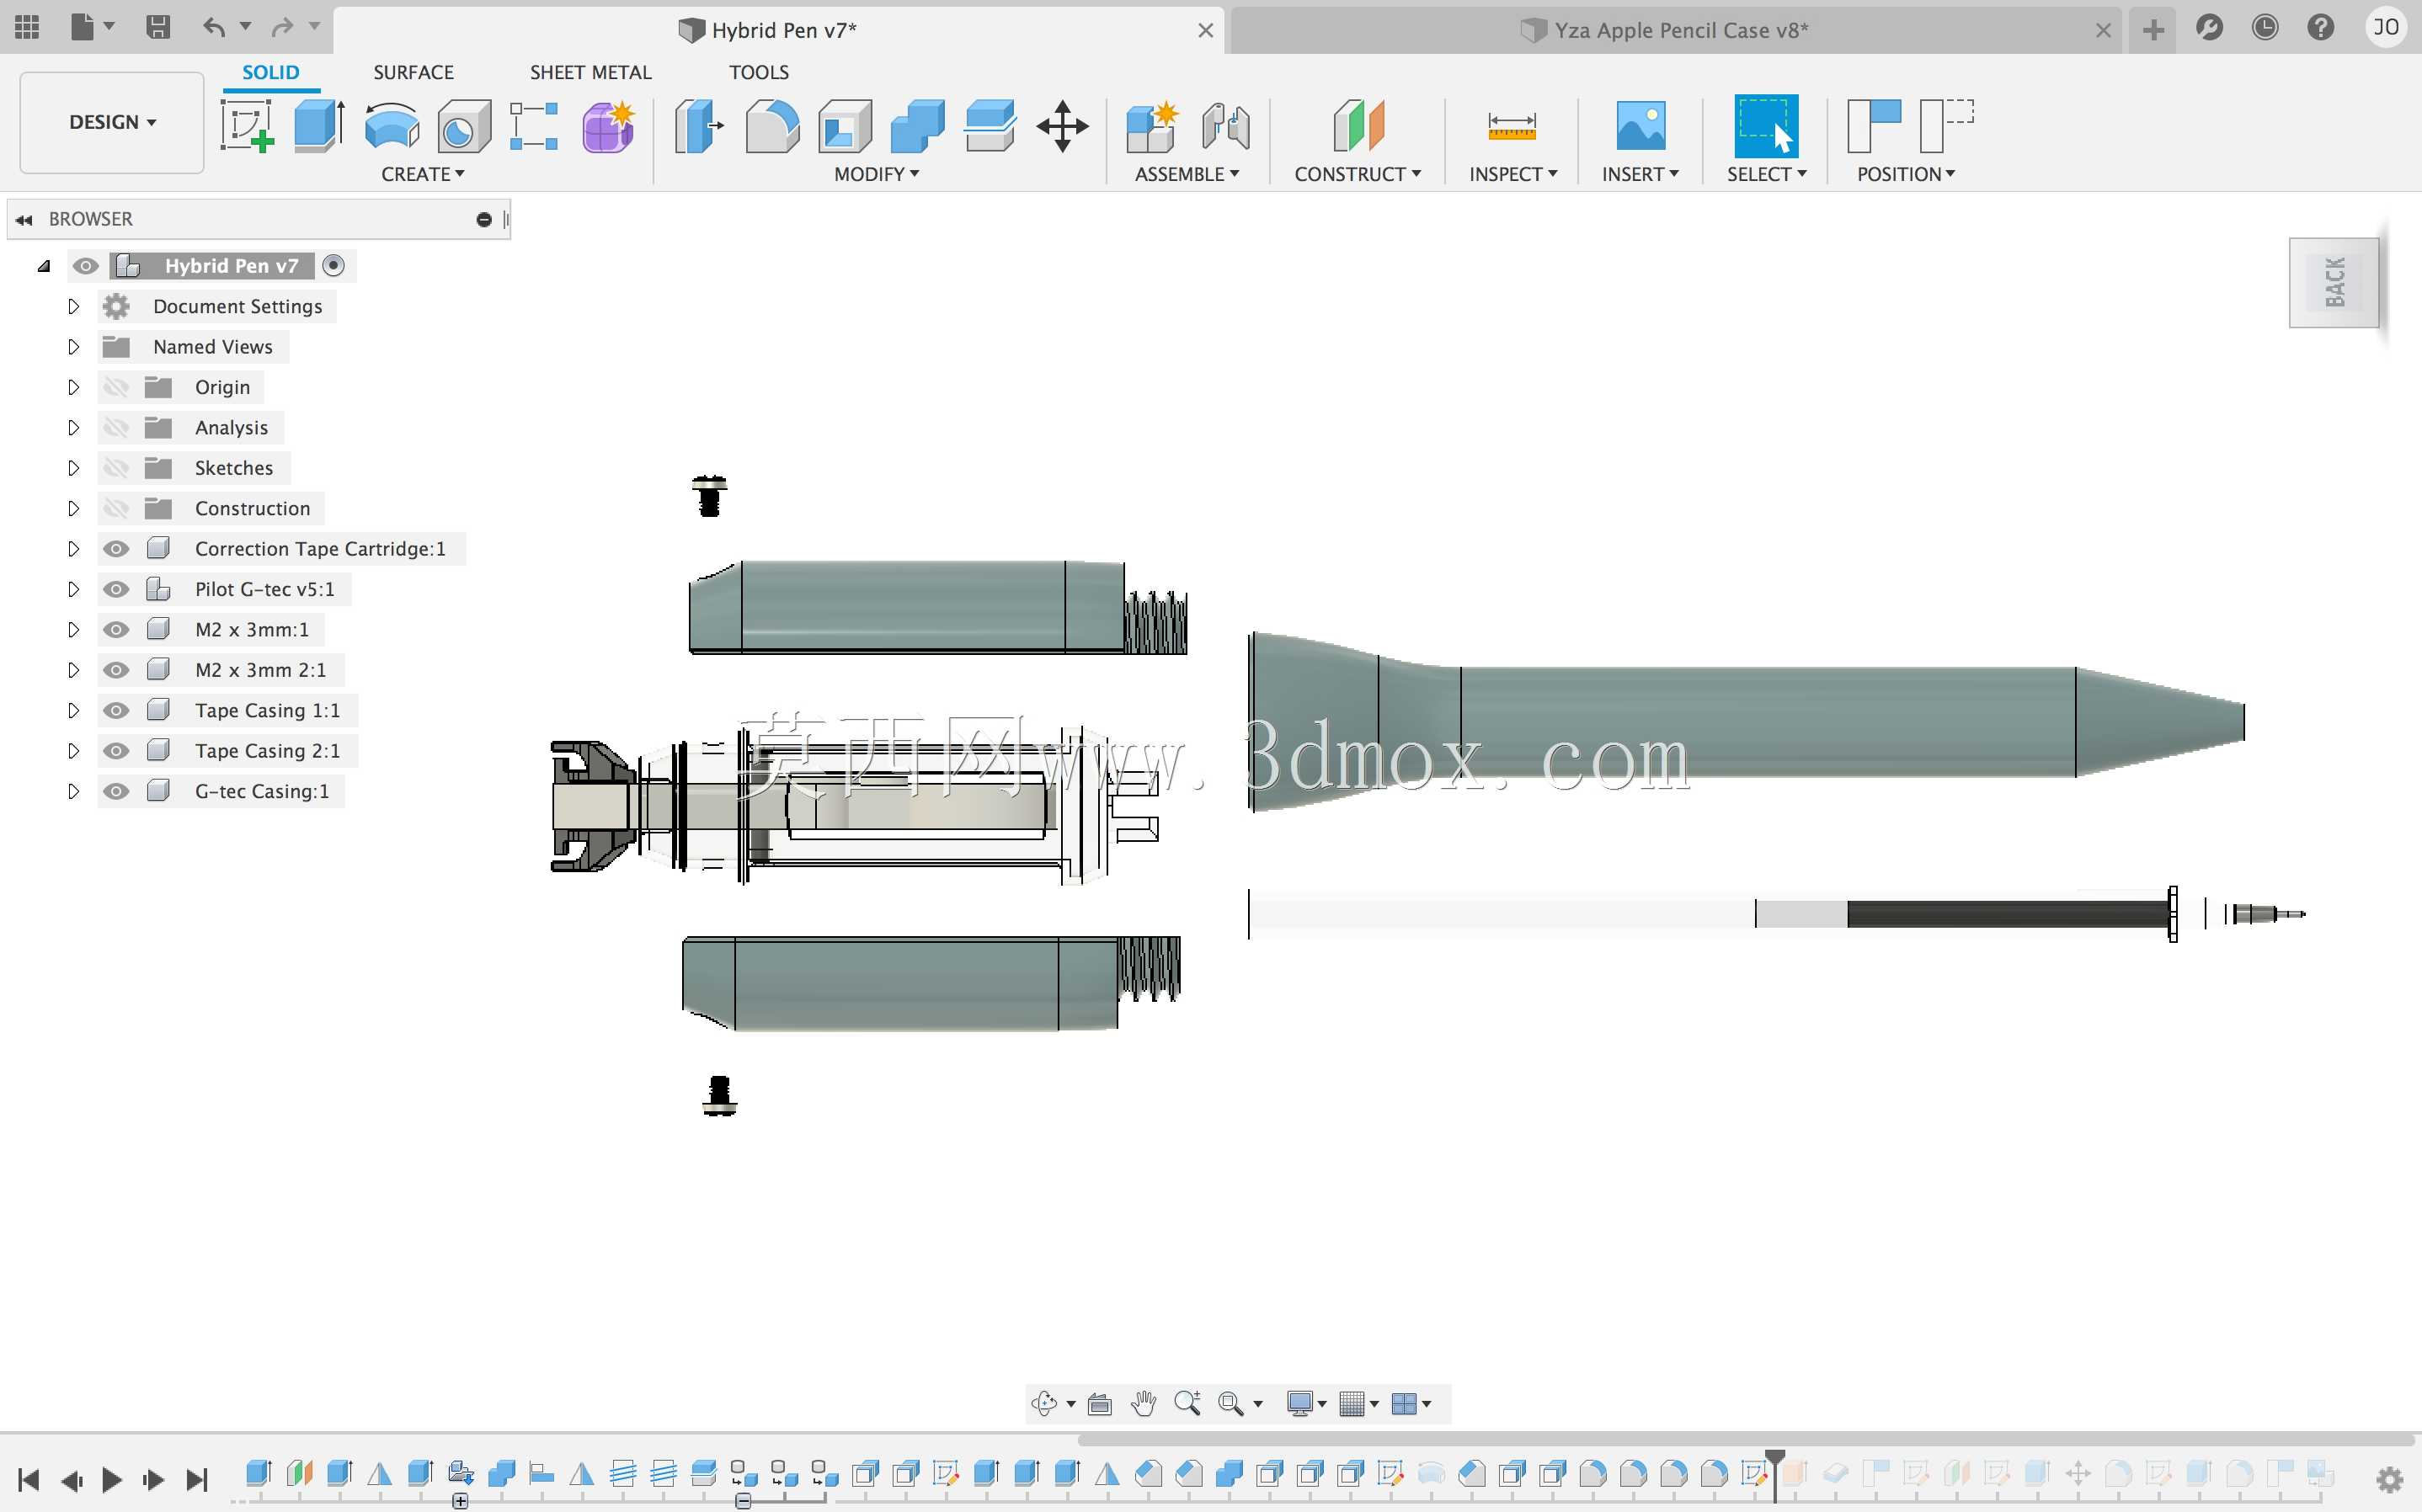Click the Measure tool icon
Viewport: 2422px width, 1512px height.
point(1511,126)
